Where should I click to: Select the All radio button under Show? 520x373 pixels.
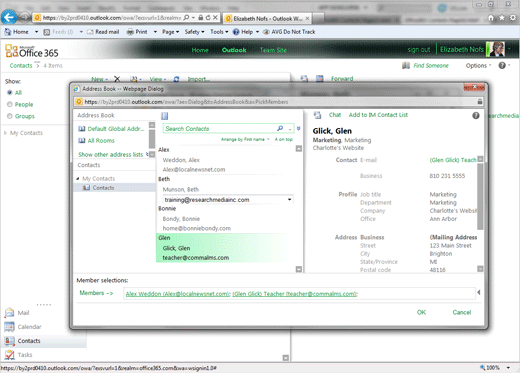10,93
